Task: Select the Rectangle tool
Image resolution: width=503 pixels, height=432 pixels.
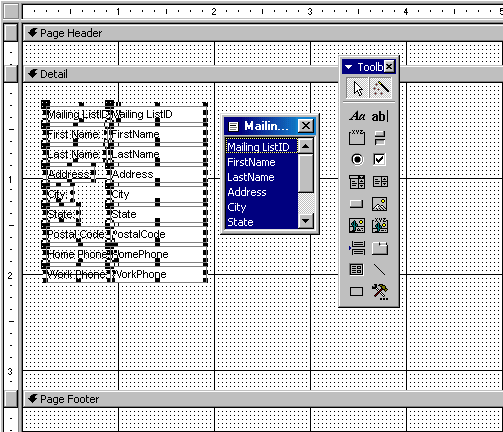Action: [356, 292]
